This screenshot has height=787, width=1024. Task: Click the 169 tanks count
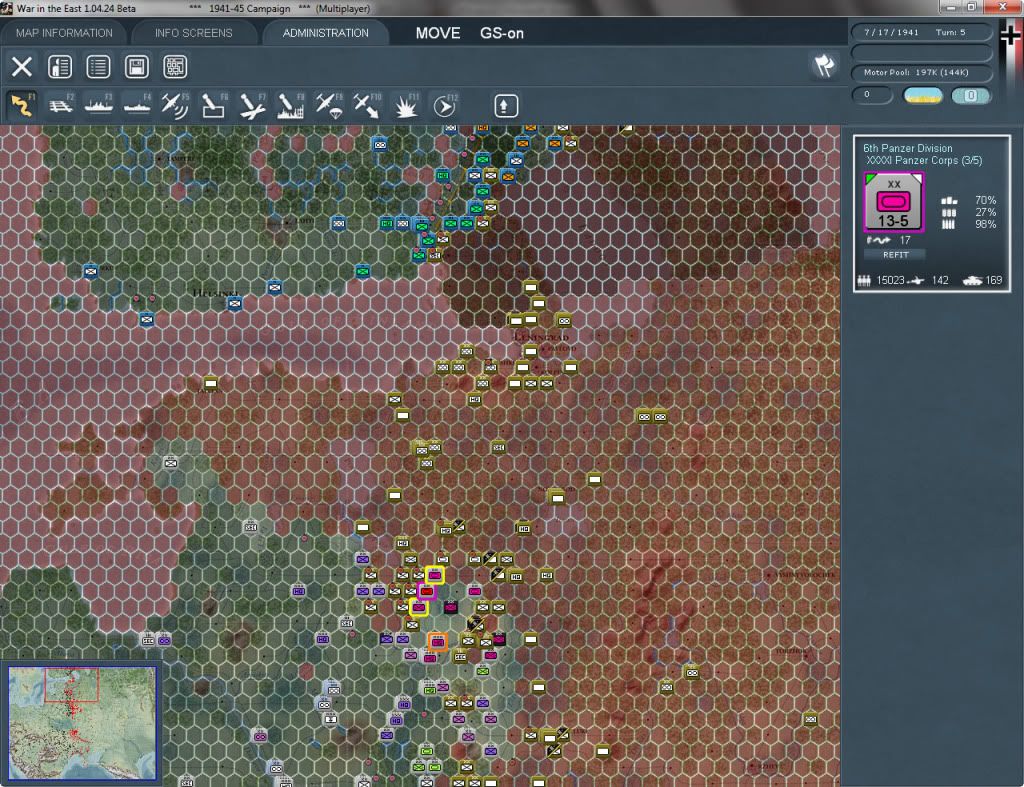[993, 280]
